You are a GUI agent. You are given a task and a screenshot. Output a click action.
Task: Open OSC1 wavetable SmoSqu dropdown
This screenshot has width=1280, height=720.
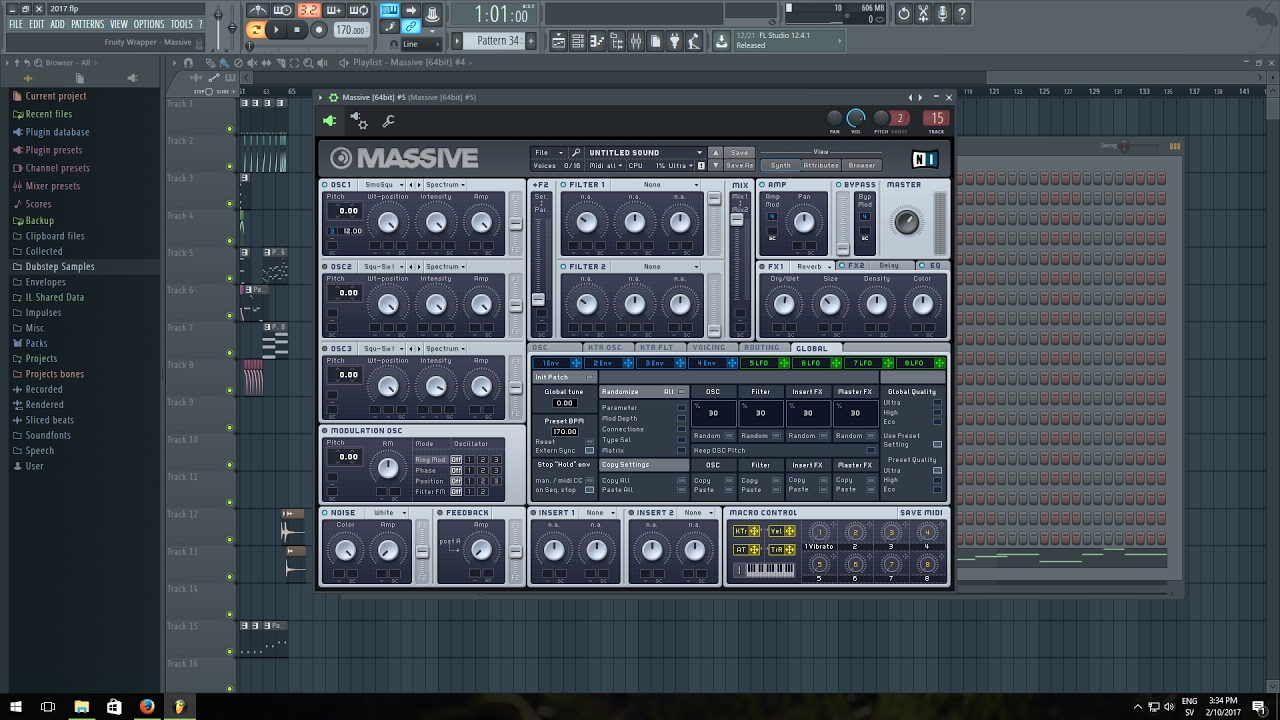click(385, 185)
